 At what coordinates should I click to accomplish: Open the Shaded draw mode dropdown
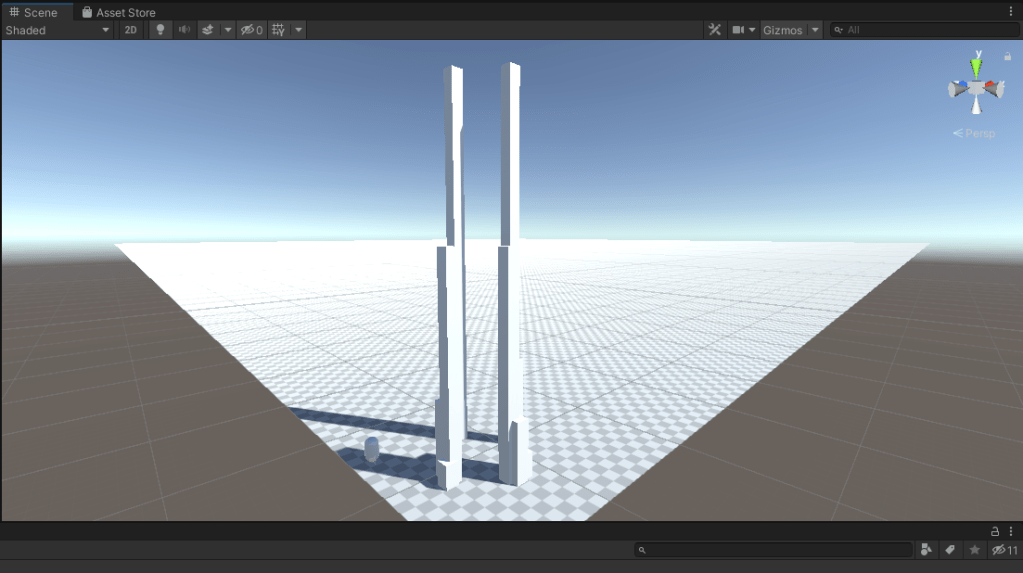tap(58, 30)
